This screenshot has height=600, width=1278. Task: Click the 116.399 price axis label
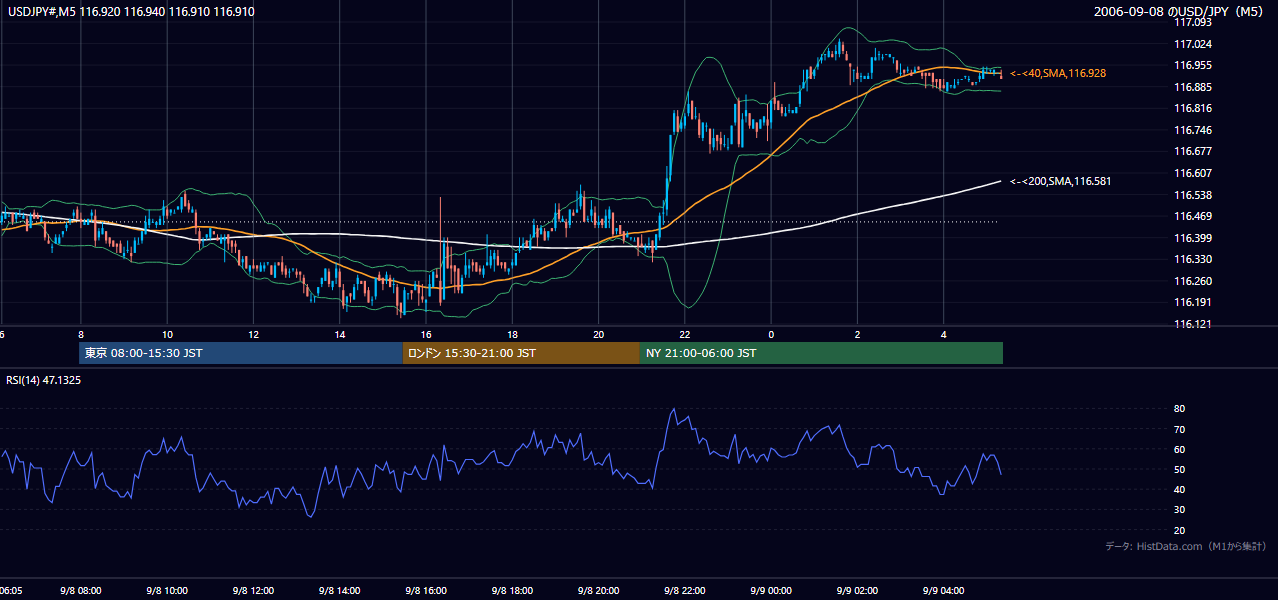(1194, 238)
